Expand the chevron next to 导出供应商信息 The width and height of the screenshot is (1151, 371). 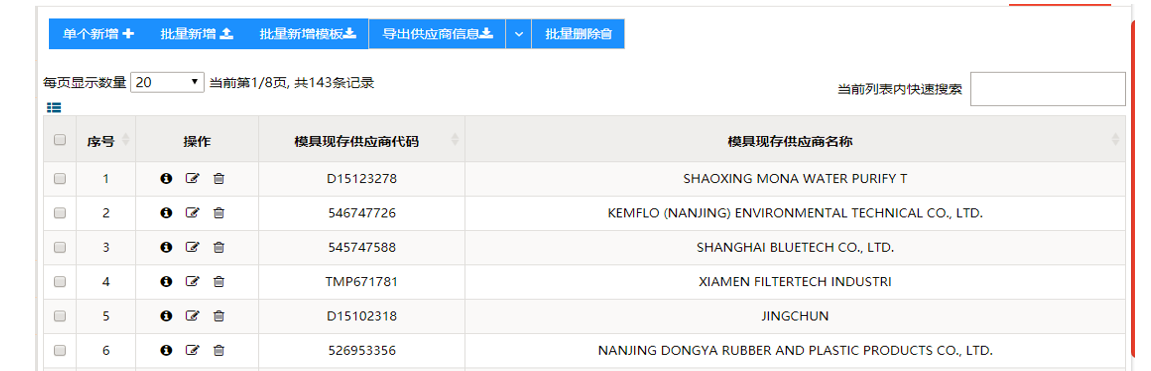click(x=518, y=34)
